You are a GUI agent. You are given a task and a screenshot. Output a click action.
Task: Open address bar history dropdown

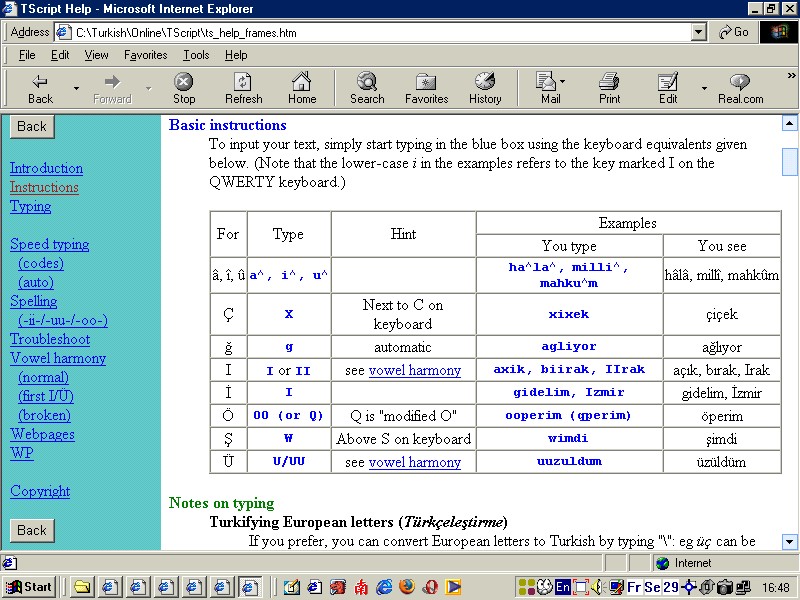pyautogui.click(x=698, y=32)
